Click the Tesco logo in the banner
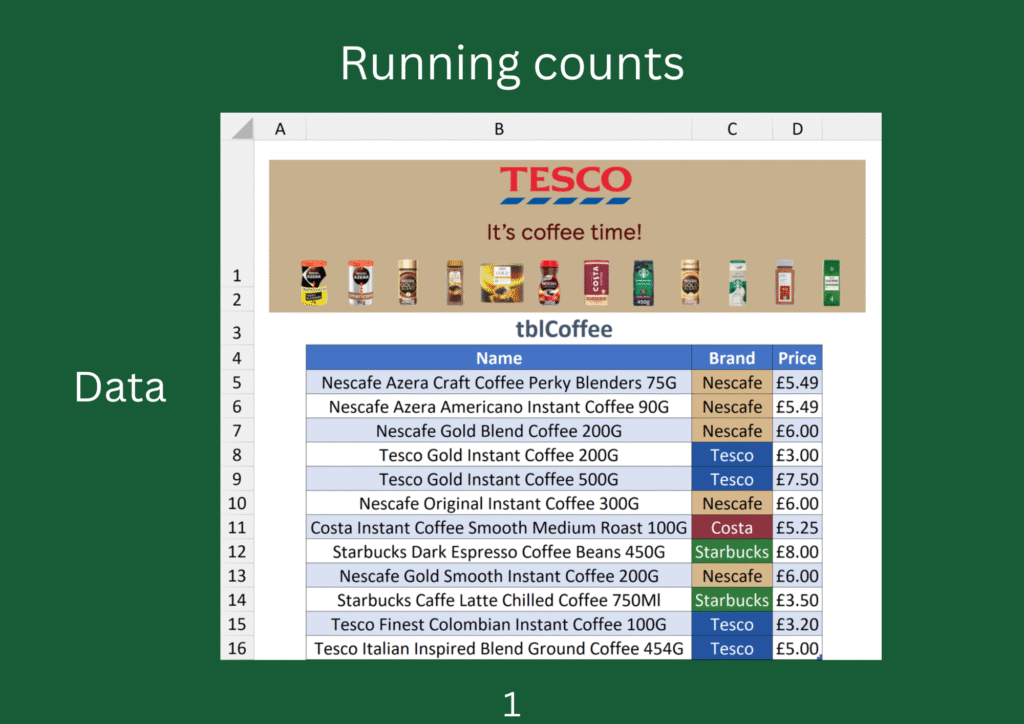 click(566, 182)
